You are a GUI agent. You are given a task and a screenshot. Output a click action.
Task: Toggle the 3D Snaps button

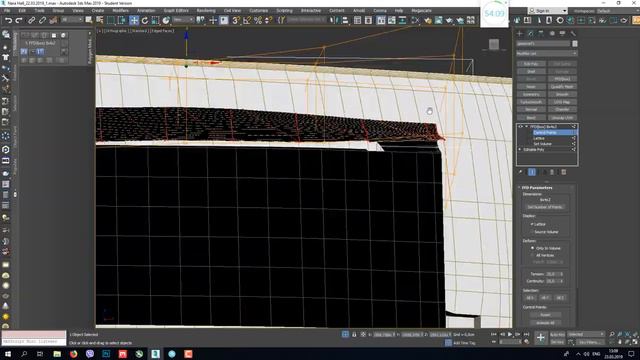pyautogui.click(x=236, y=20)
